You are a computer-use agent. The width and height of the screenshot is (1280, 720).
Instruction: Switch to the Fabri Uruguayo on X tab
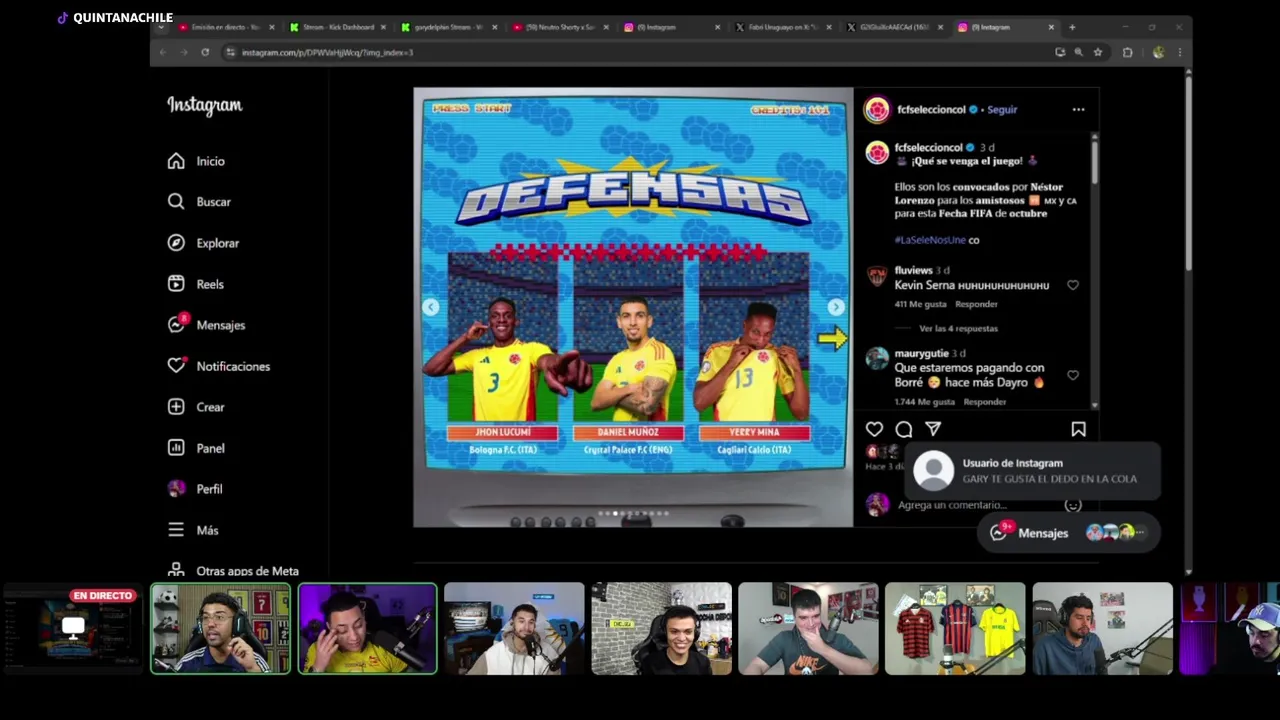point(783,27)
